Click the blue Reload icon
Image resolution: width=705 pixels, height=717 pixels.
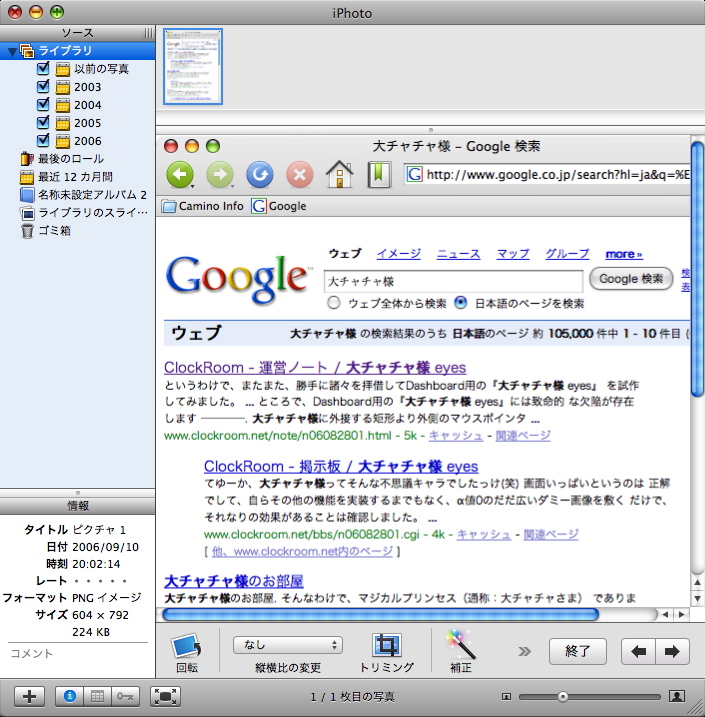tap(260, 174)
